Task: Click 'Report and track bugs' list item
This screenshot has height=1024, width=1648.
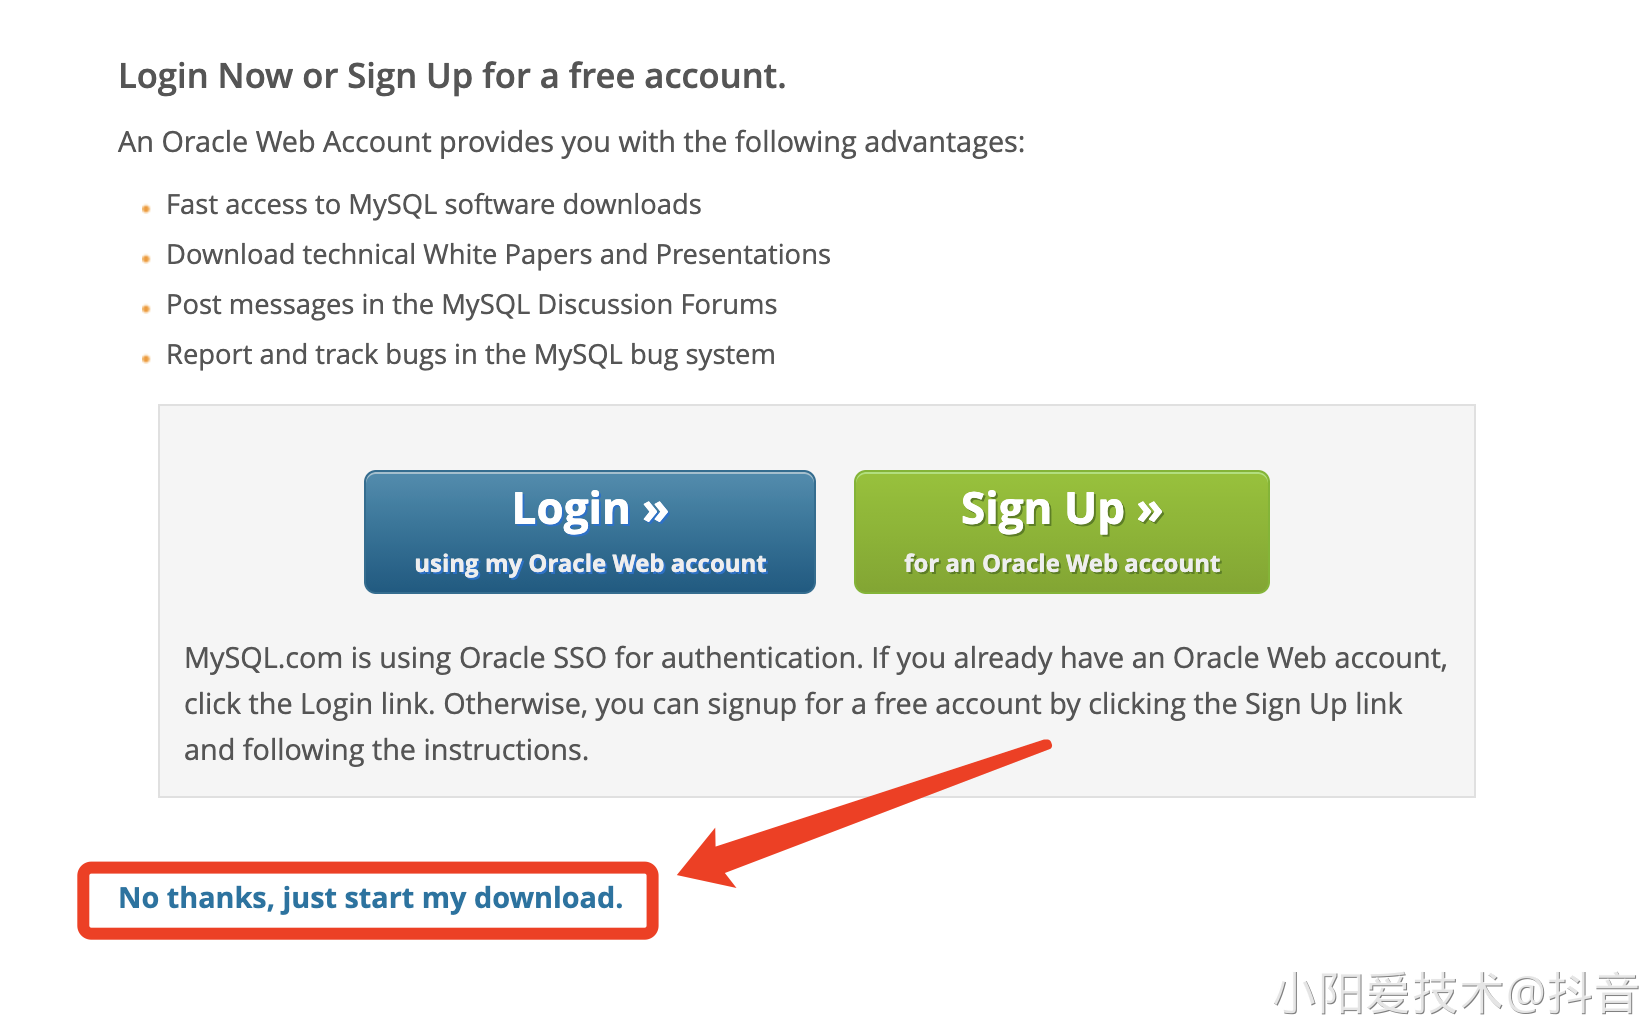Action: point(470,355)
